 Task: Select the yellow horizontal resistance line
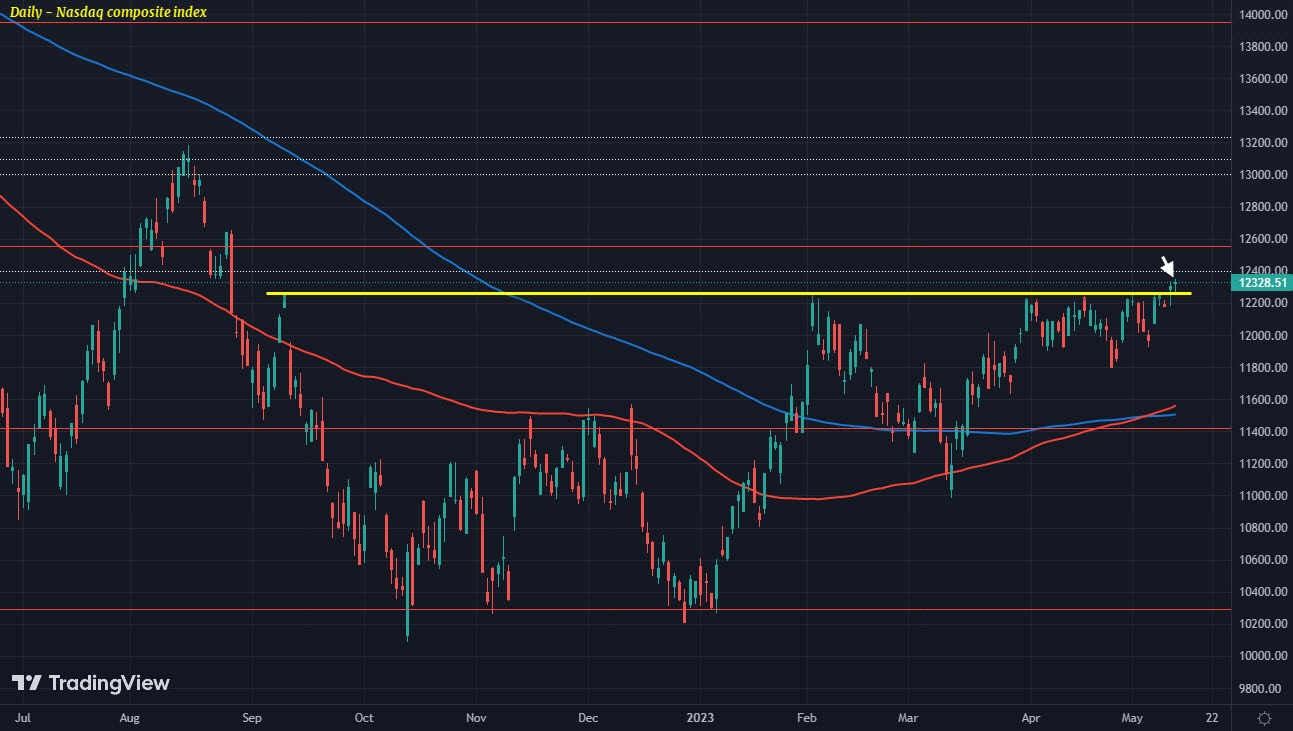(700, 293)
